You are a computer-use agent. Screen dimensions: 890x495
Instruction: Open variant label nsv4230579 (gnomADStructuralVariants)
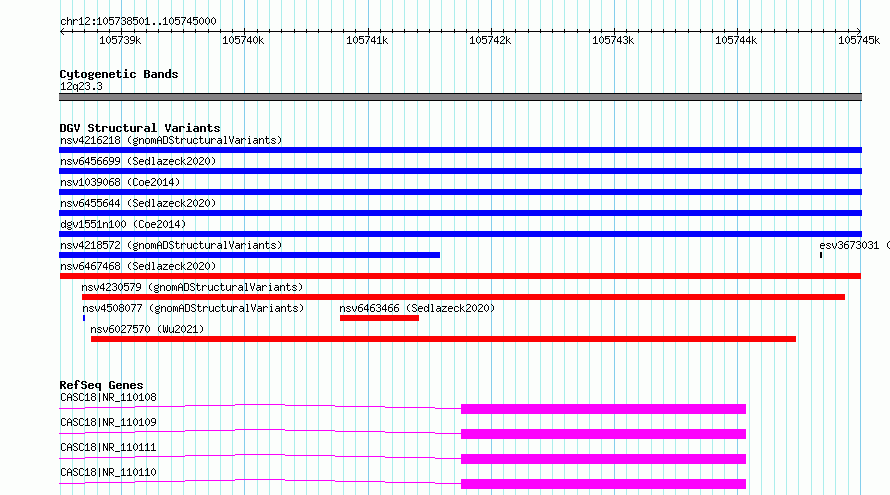192,287
